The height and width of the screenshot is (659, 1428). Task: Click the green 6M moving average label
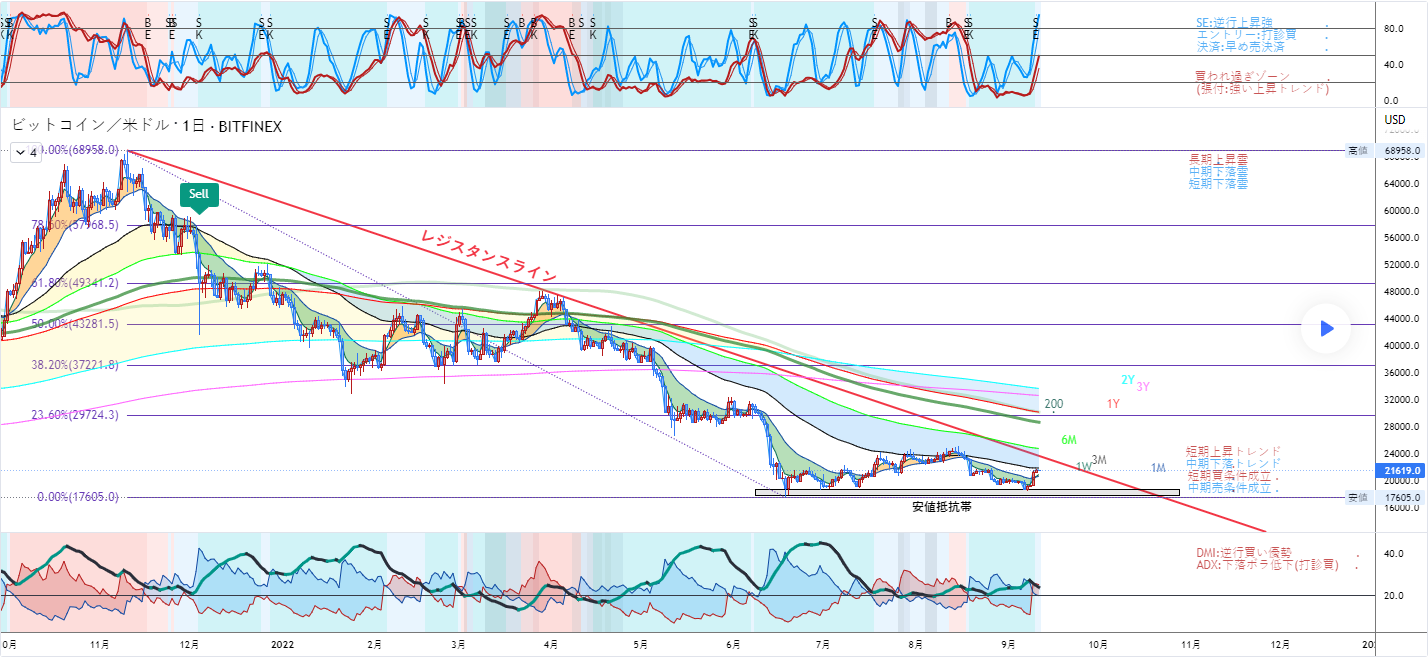(x=1069, y=440)
